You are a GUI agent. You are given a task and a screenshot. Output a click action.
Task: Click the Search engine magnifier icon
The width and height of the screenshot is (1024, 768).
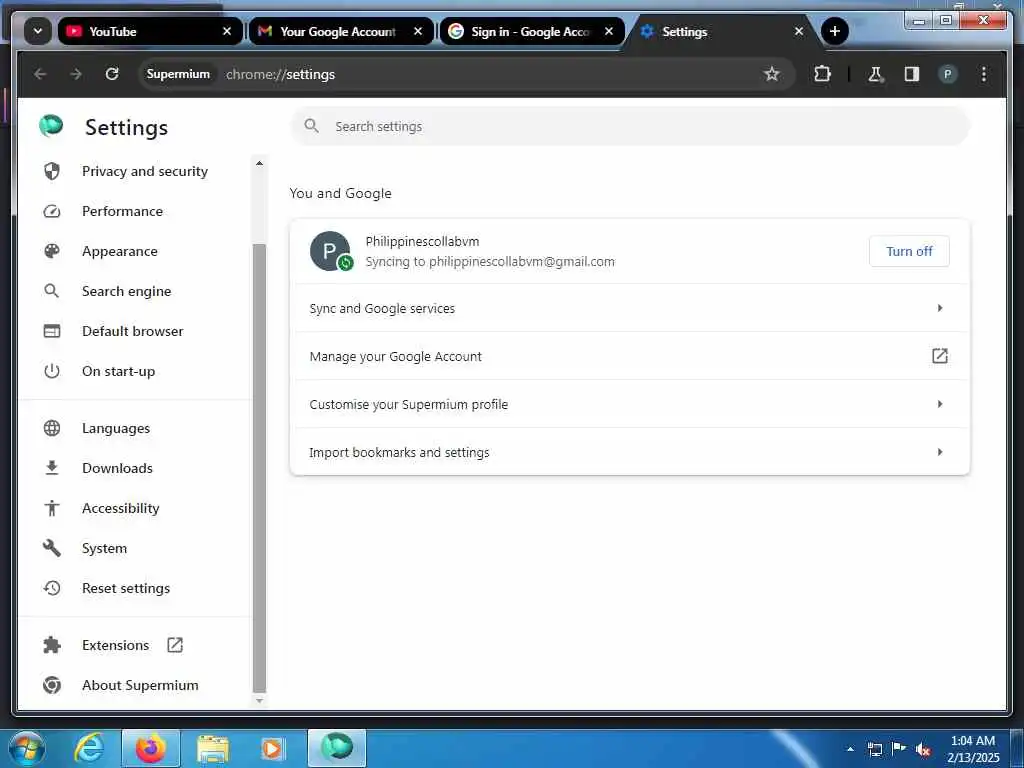[52, 291]
